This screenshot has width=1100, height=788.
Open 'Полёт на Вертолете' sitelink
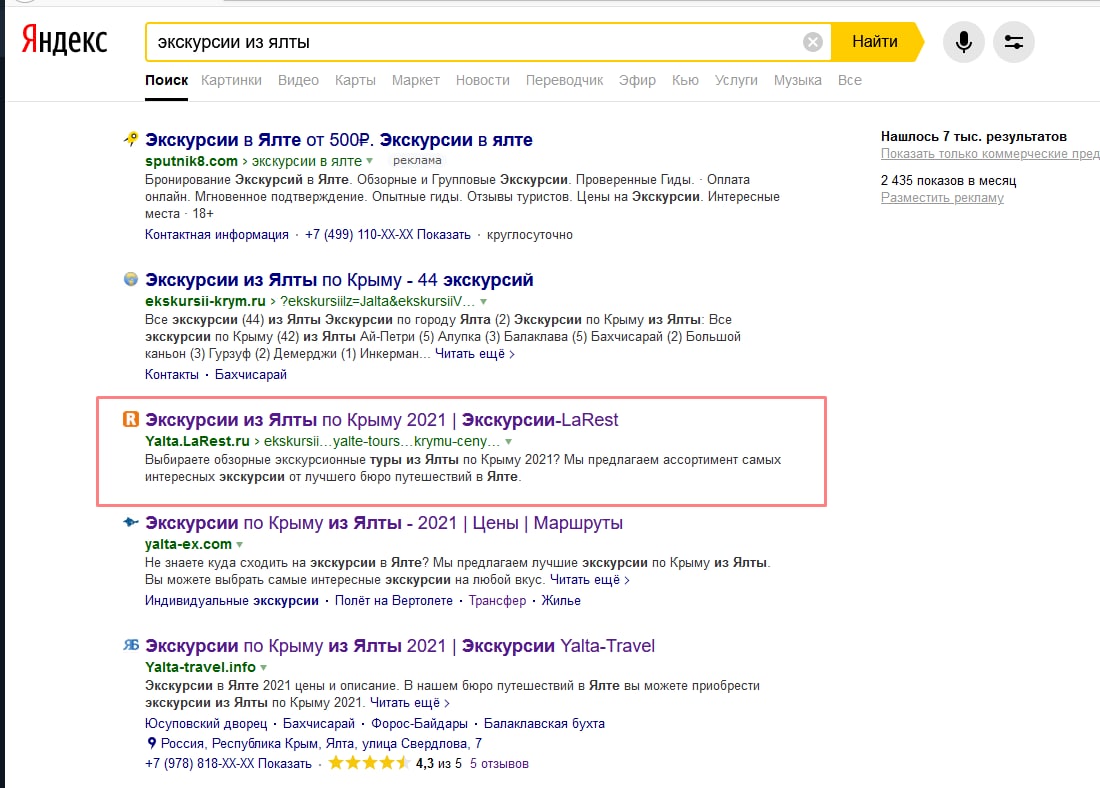click(x=394, y=601)
